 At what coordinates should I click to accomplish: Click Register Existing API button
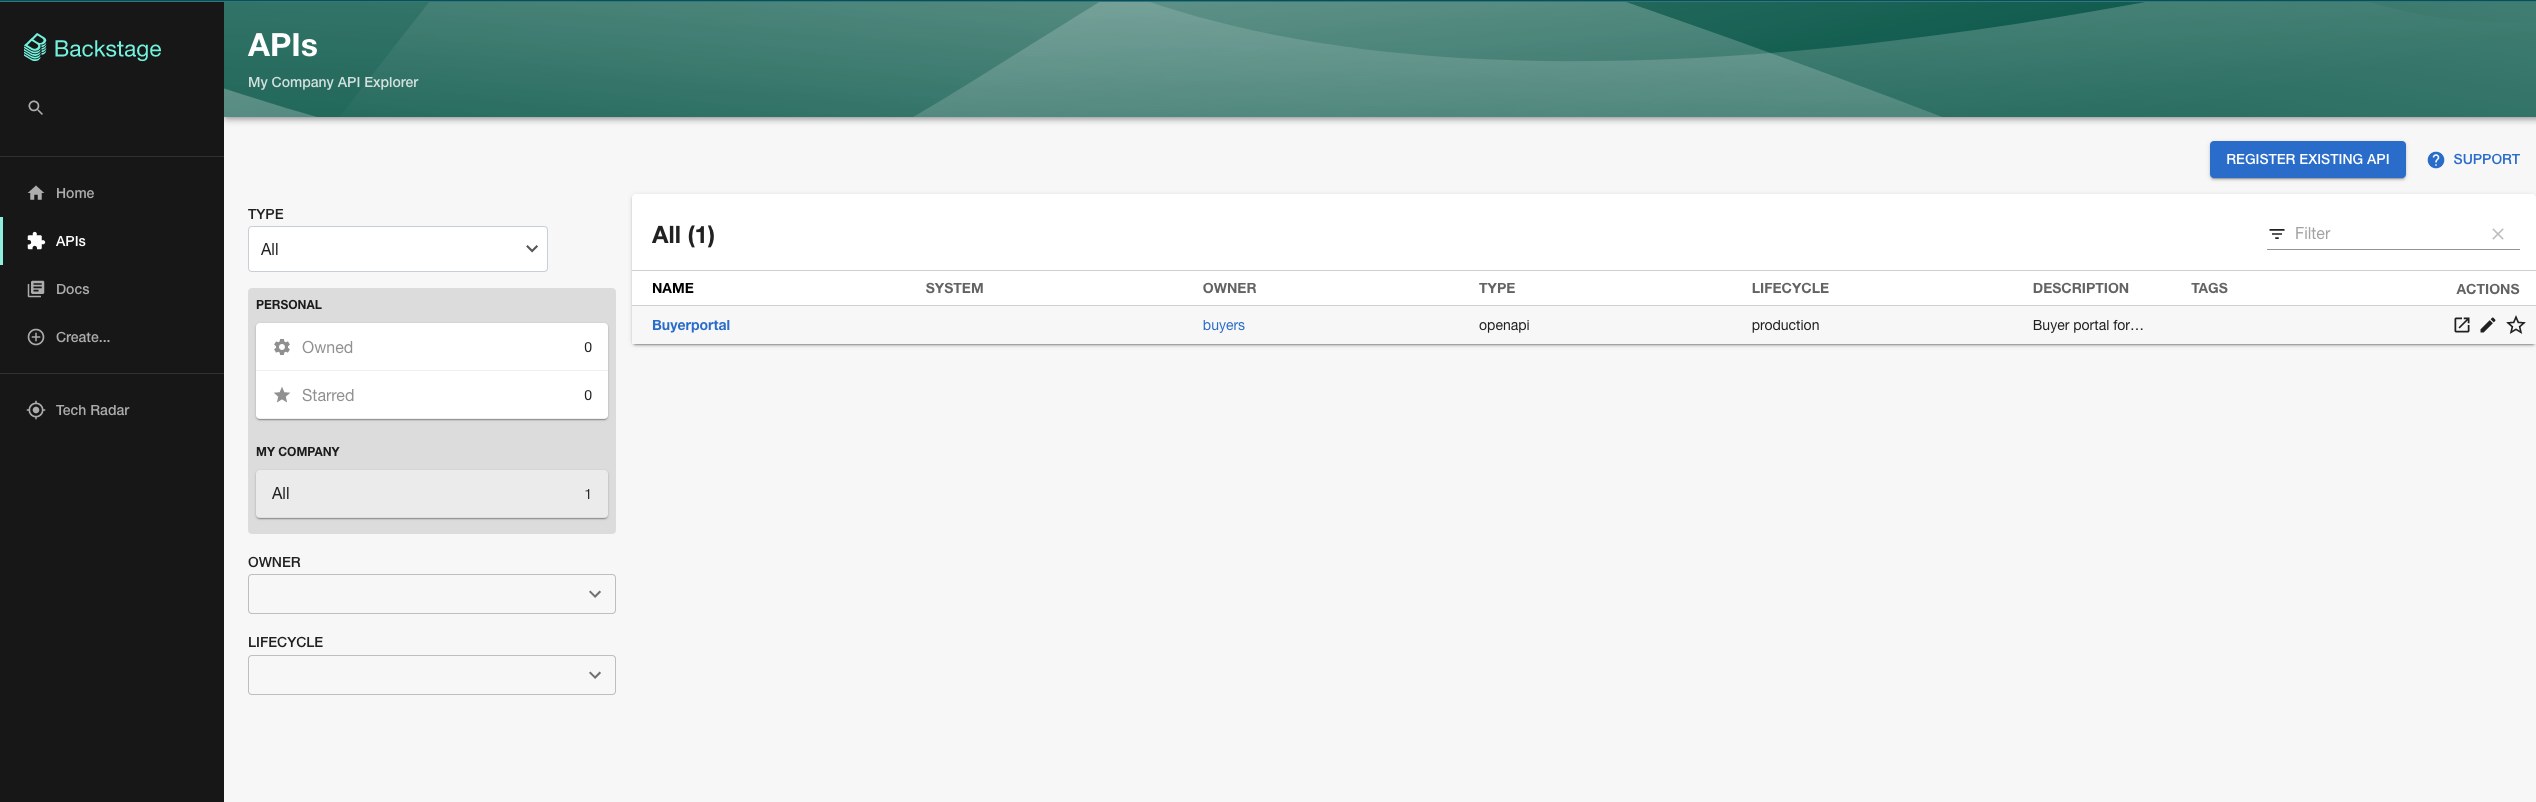tap(2307, 160)
